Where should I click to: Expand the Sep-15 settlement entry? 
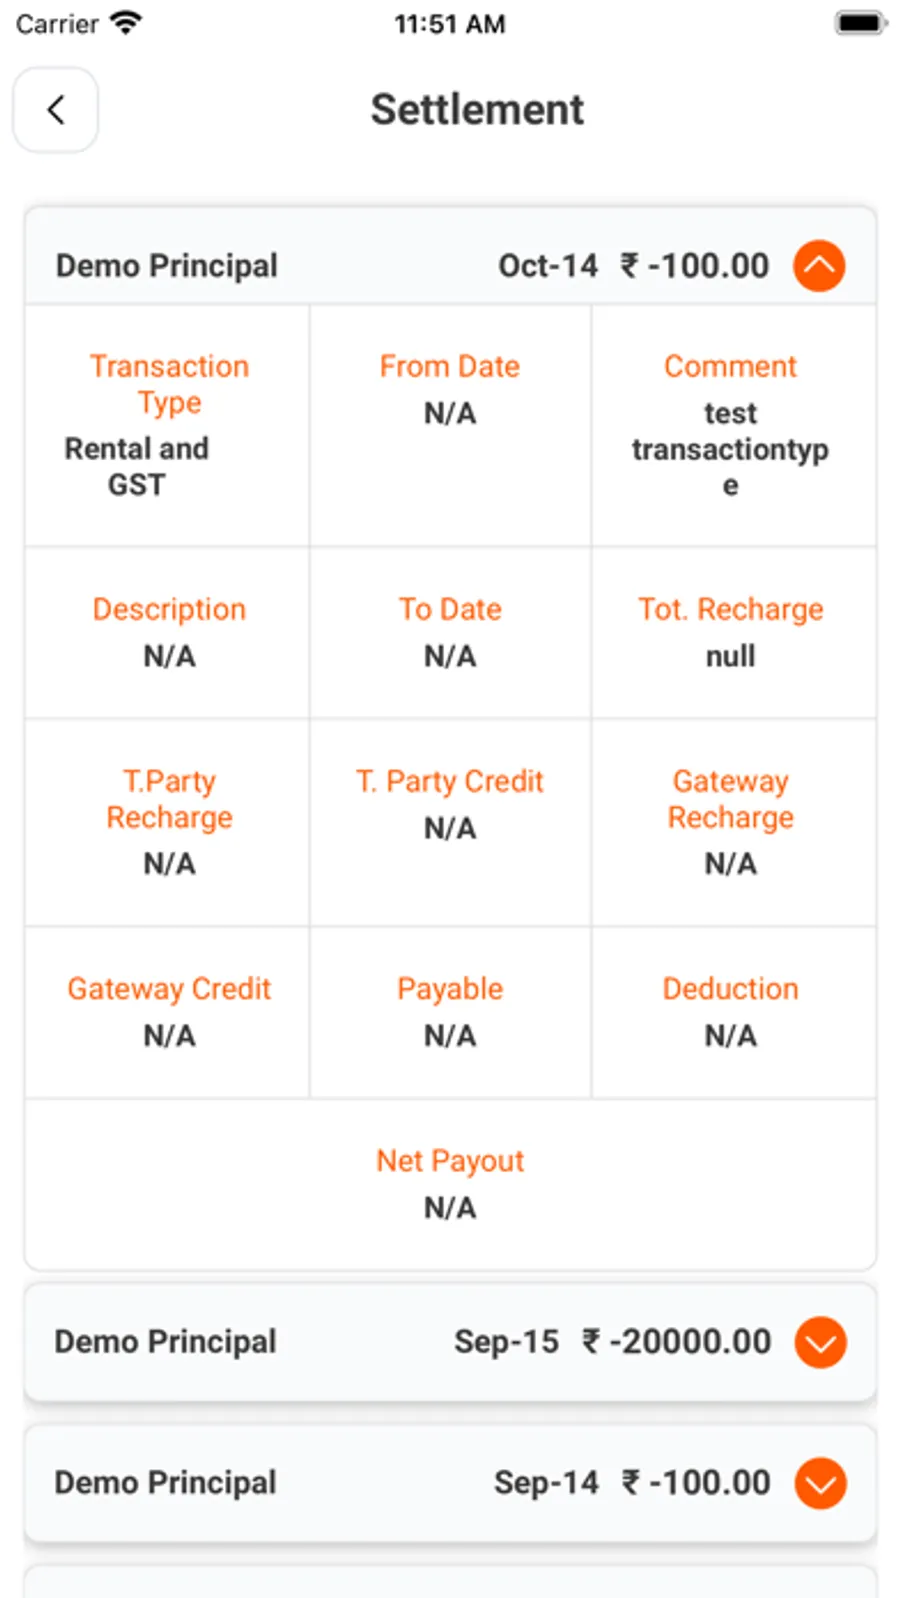click(820, 1342)
